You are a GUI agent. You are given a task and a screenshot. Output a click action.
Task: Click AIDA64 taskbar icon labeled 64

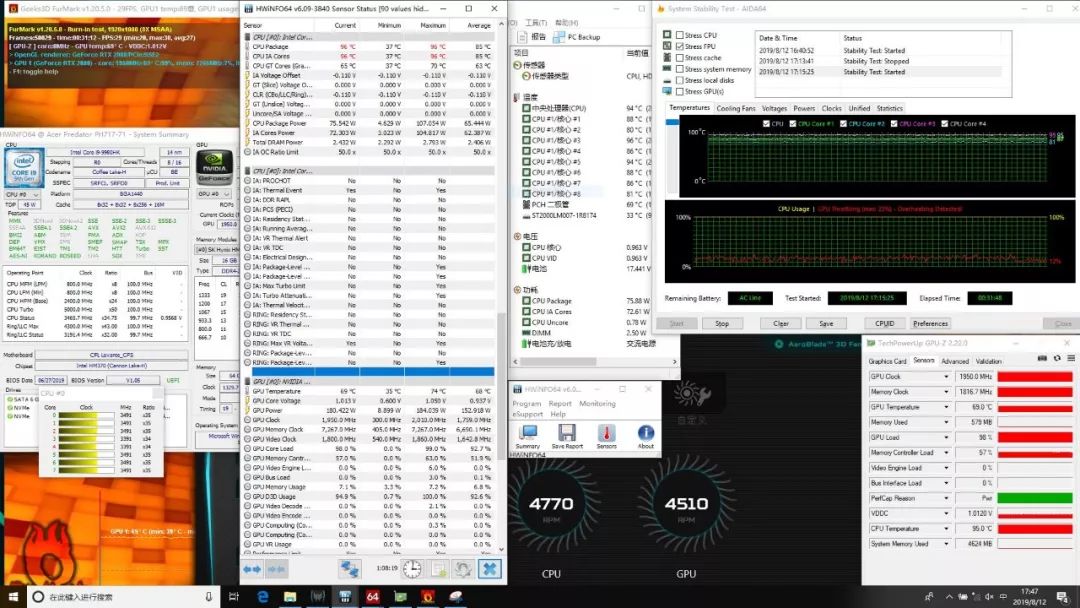[373, 596]
